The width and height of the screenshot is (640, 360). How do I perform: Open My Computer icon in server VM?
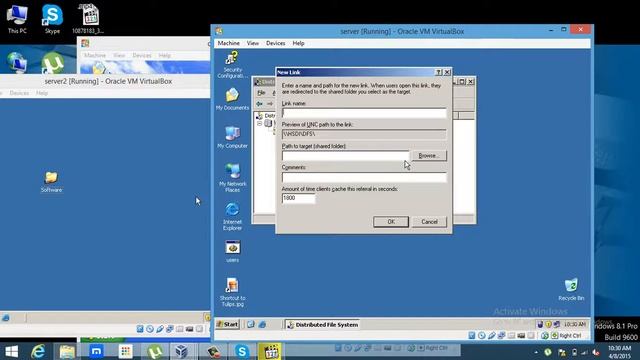[232, 137]
